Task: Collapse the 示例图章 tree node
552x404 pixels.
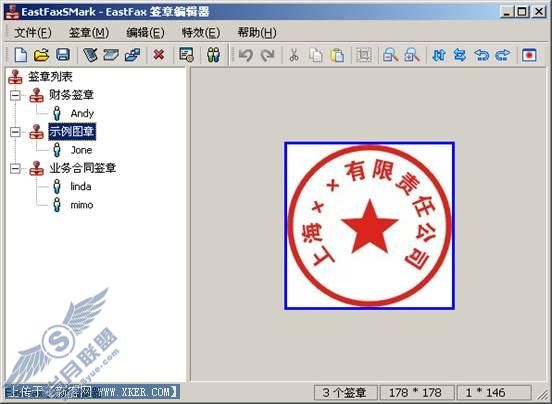Action: point(15,132)
